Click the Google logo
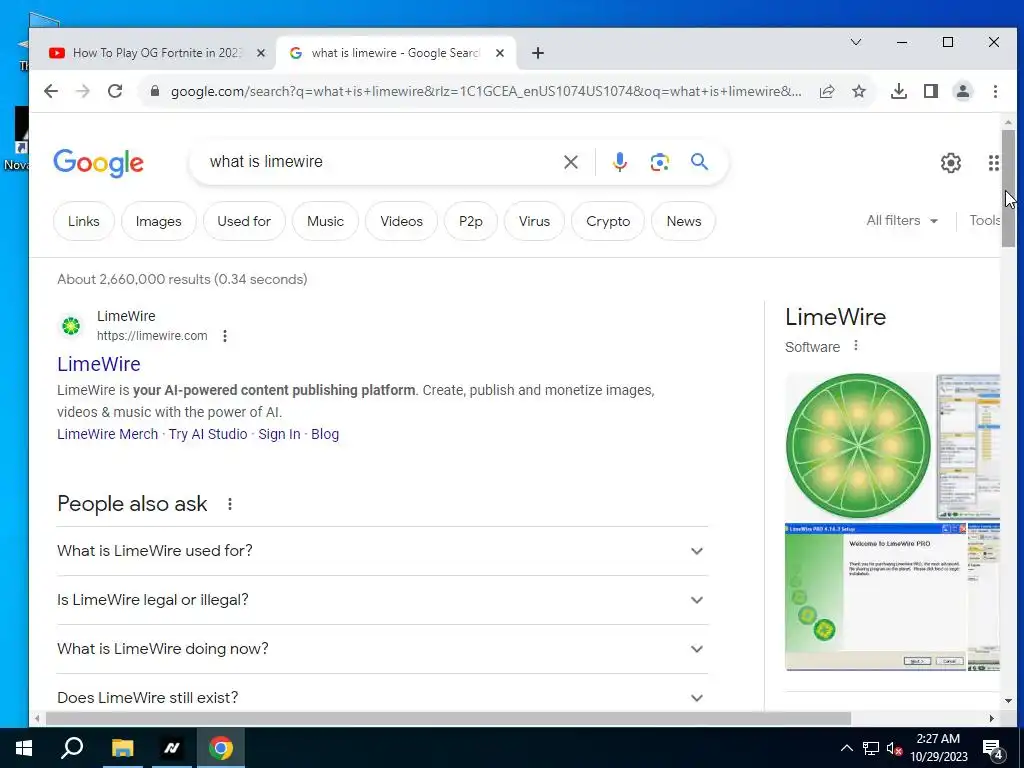 [99, 163]
